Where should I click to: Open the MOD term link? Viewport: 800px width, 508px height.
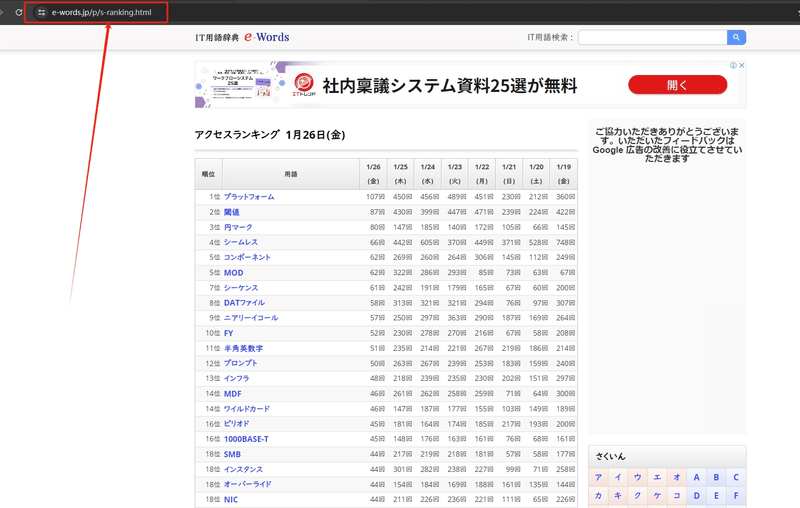234,273
